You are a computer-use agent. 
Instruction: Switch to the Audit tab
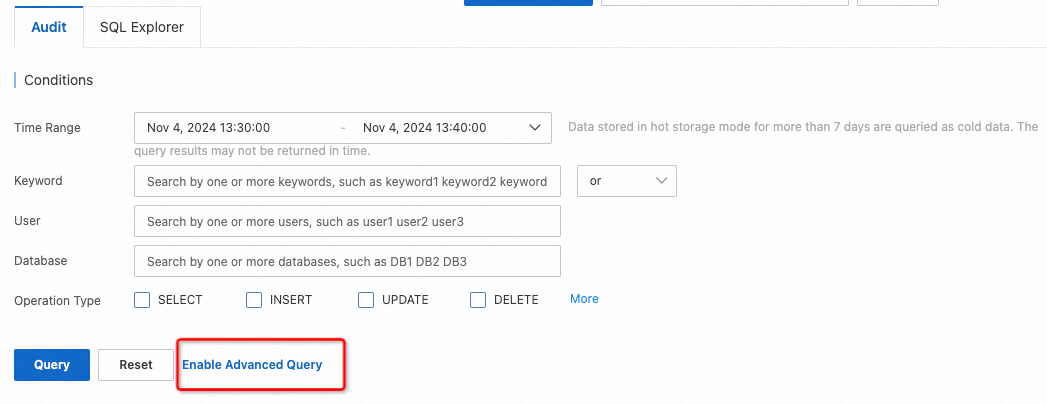point(49,27)
